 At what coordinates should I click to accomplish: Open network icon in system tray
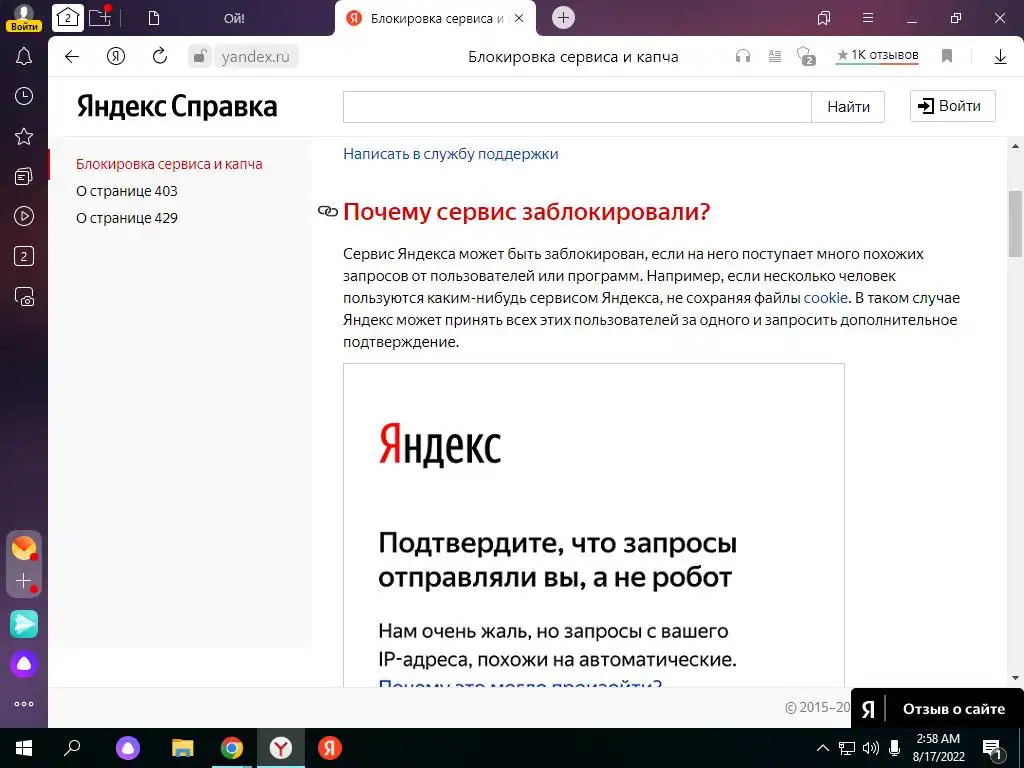[847, 748]
